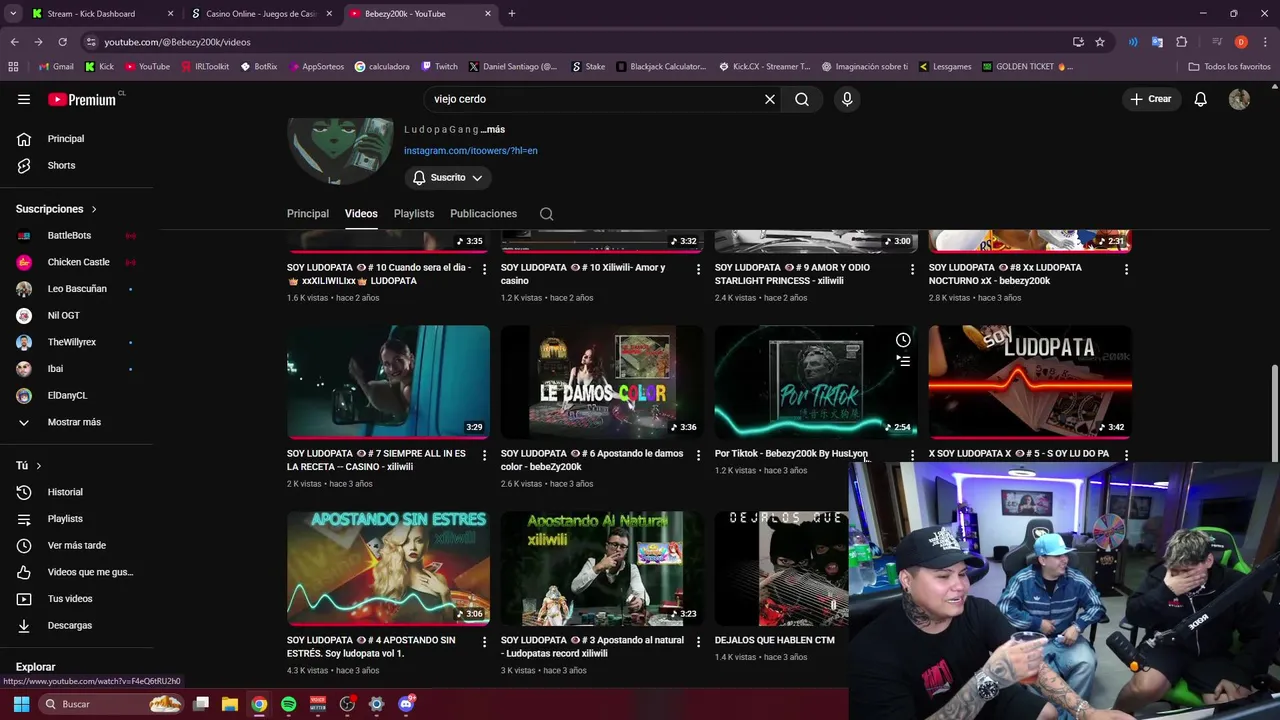Open options for '#9 AMOR Y ODIO' video

pos(912,269)
